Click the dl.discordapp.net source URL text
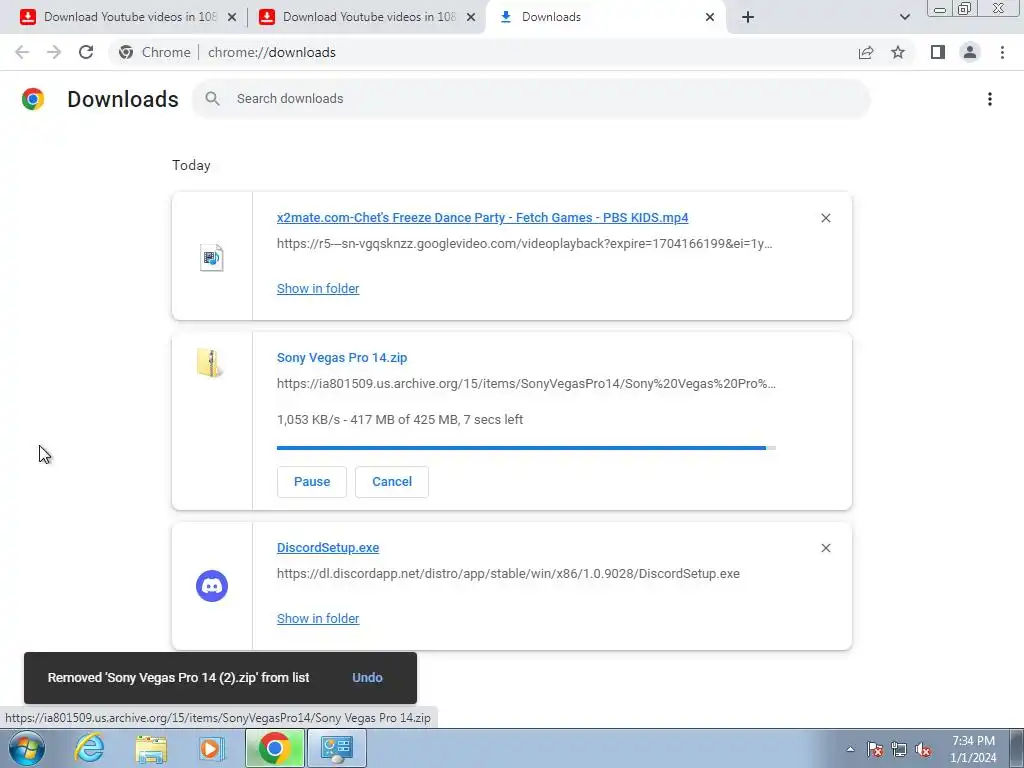Viewport: 1024px width, 768px height. [508, 574]
